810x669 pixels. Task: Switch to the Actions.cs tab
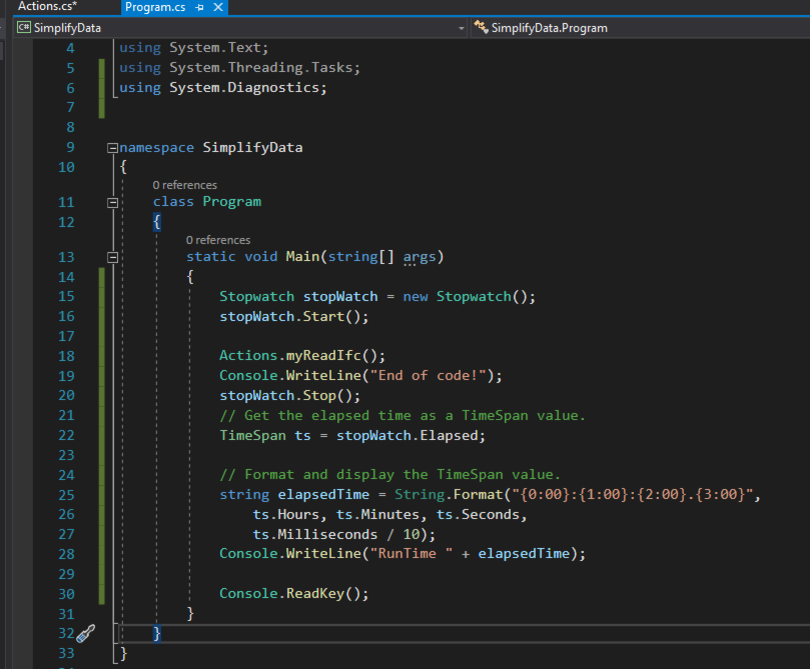(x=47, y=7)
